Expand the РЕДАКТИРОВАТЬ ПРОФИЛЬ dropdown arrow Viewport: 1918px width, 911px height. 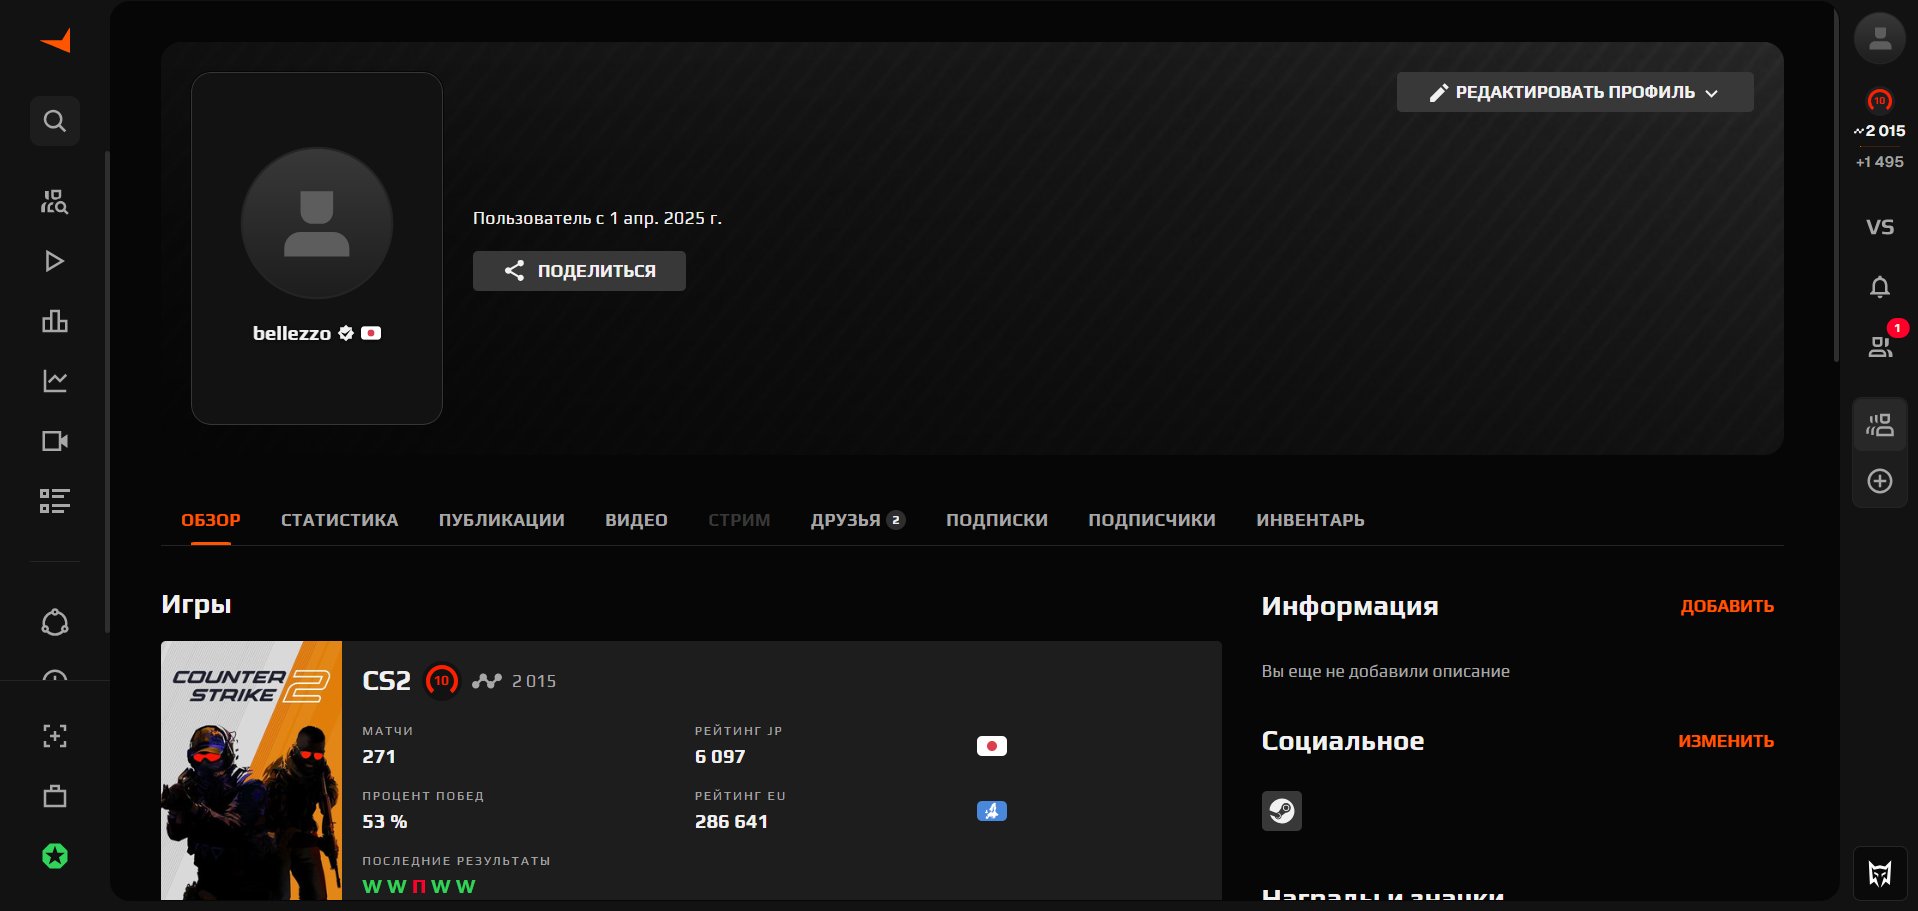coord(1713,92)
